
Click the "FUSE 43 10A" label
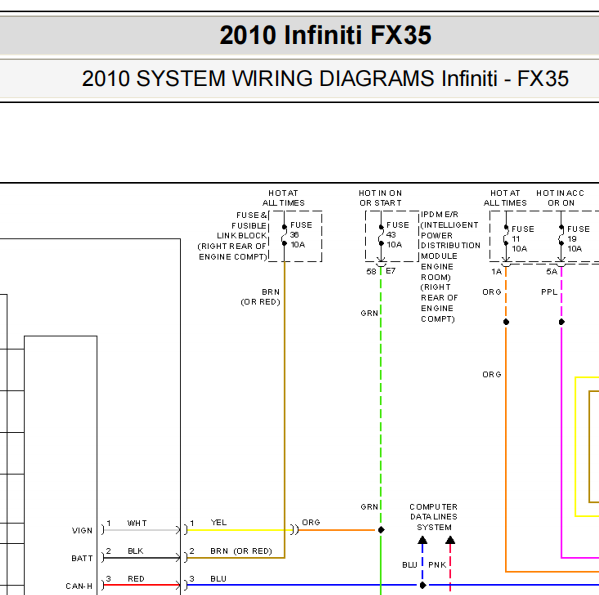coord(397,235)
